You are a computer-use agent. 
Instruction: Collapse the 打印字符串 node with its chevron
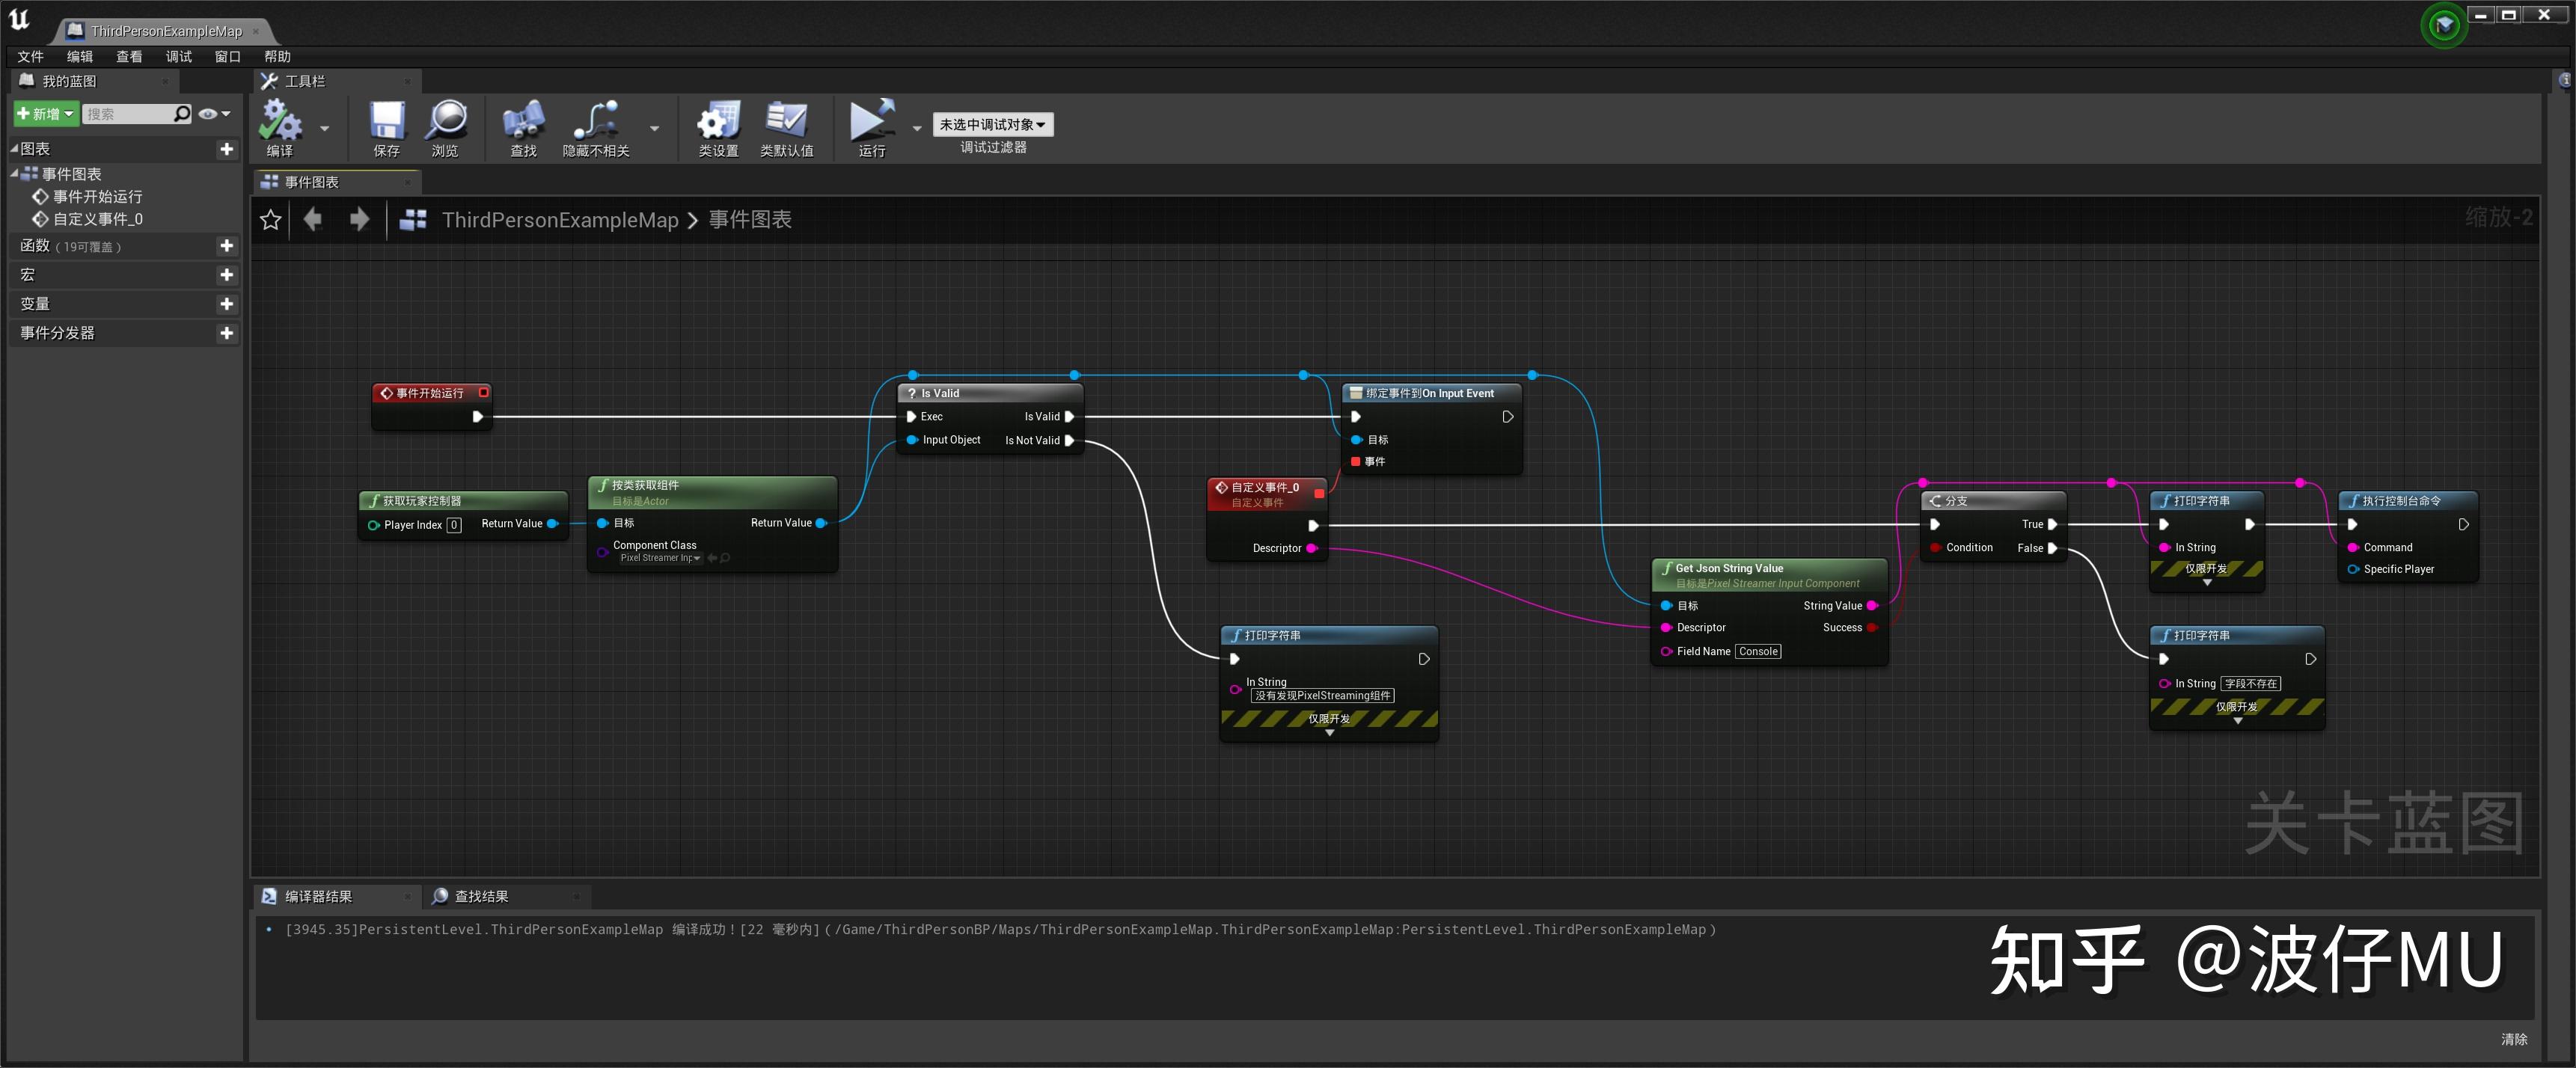pyautogui.click(x=1330, y=732)
